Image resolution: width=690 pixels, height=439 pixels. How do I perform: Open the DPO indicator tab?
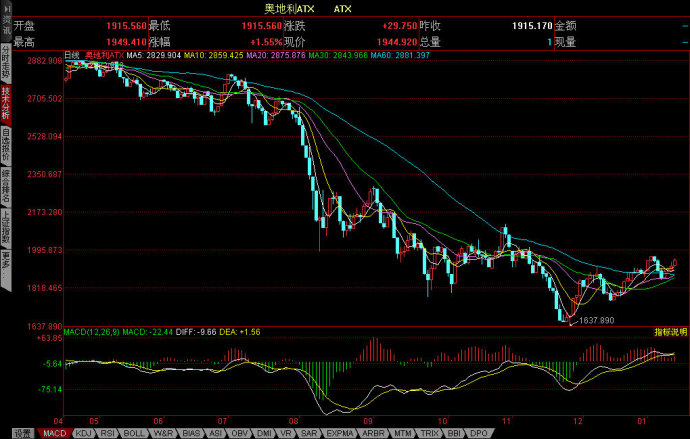(479, 433)
